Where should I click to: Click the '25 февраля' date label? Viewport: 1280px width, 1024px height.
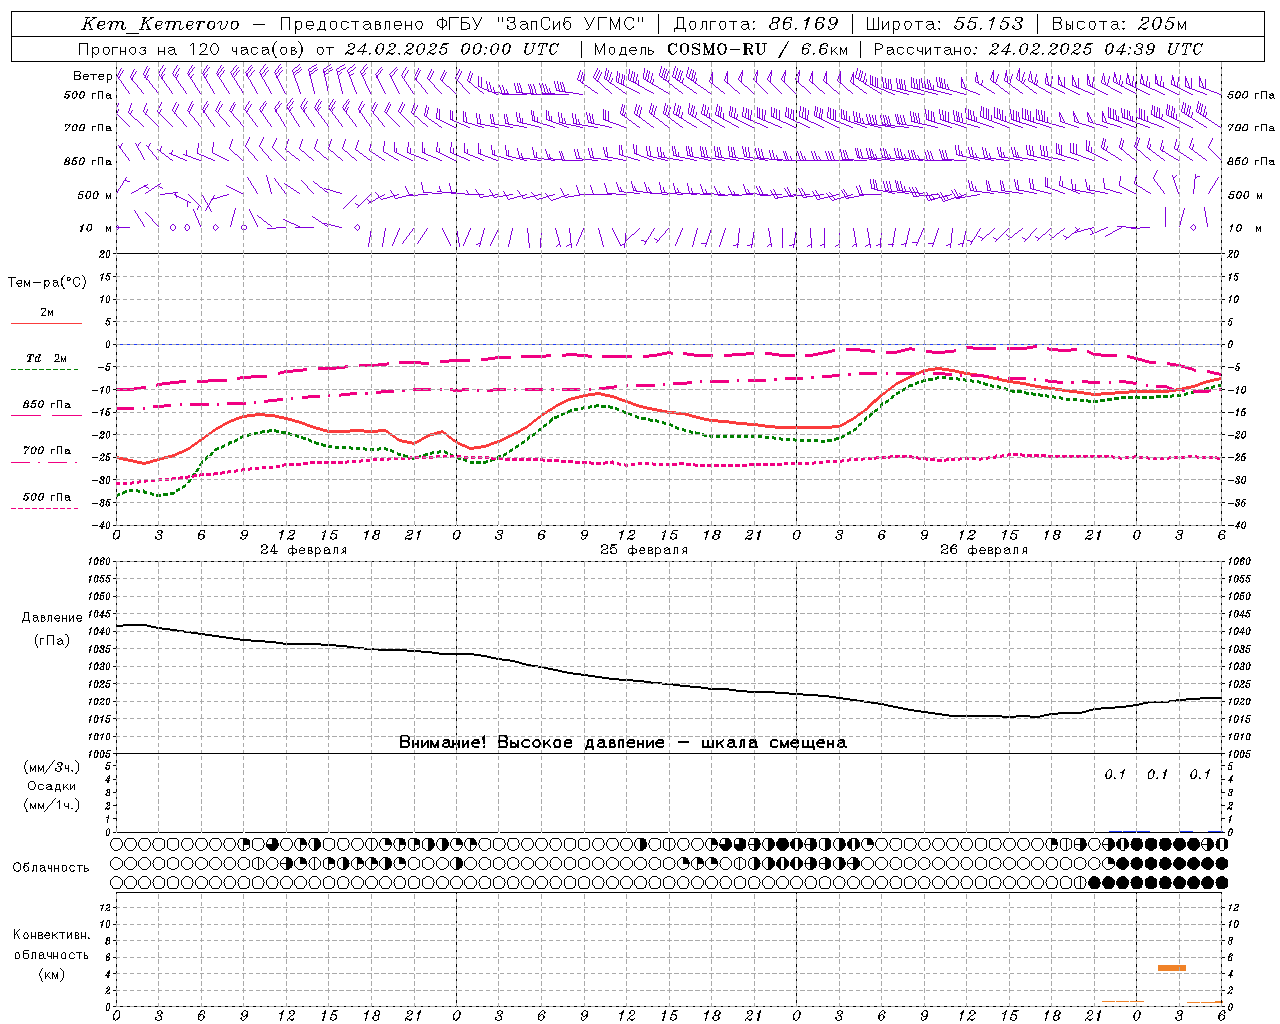coord(644,550)
